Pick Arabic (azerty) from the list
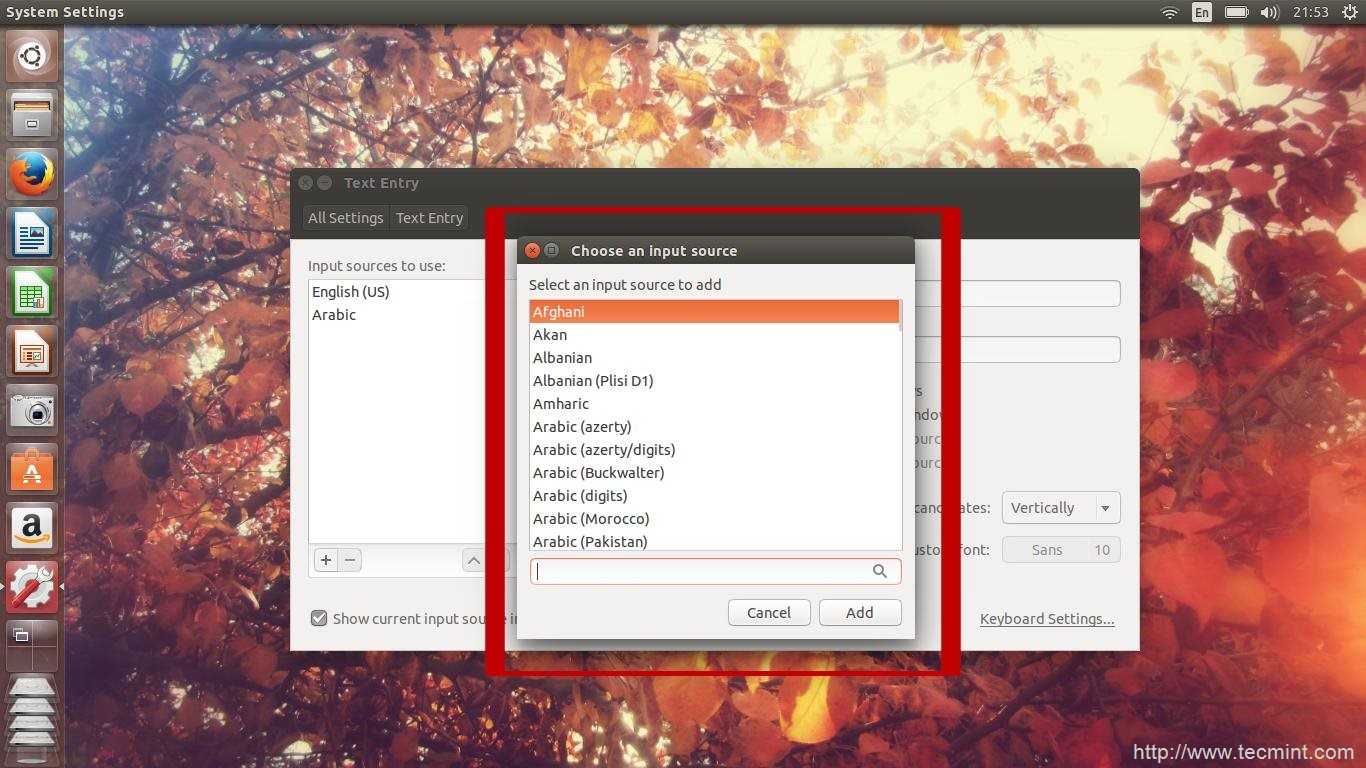Screen dimensions: 1366x768 (714, 427)
